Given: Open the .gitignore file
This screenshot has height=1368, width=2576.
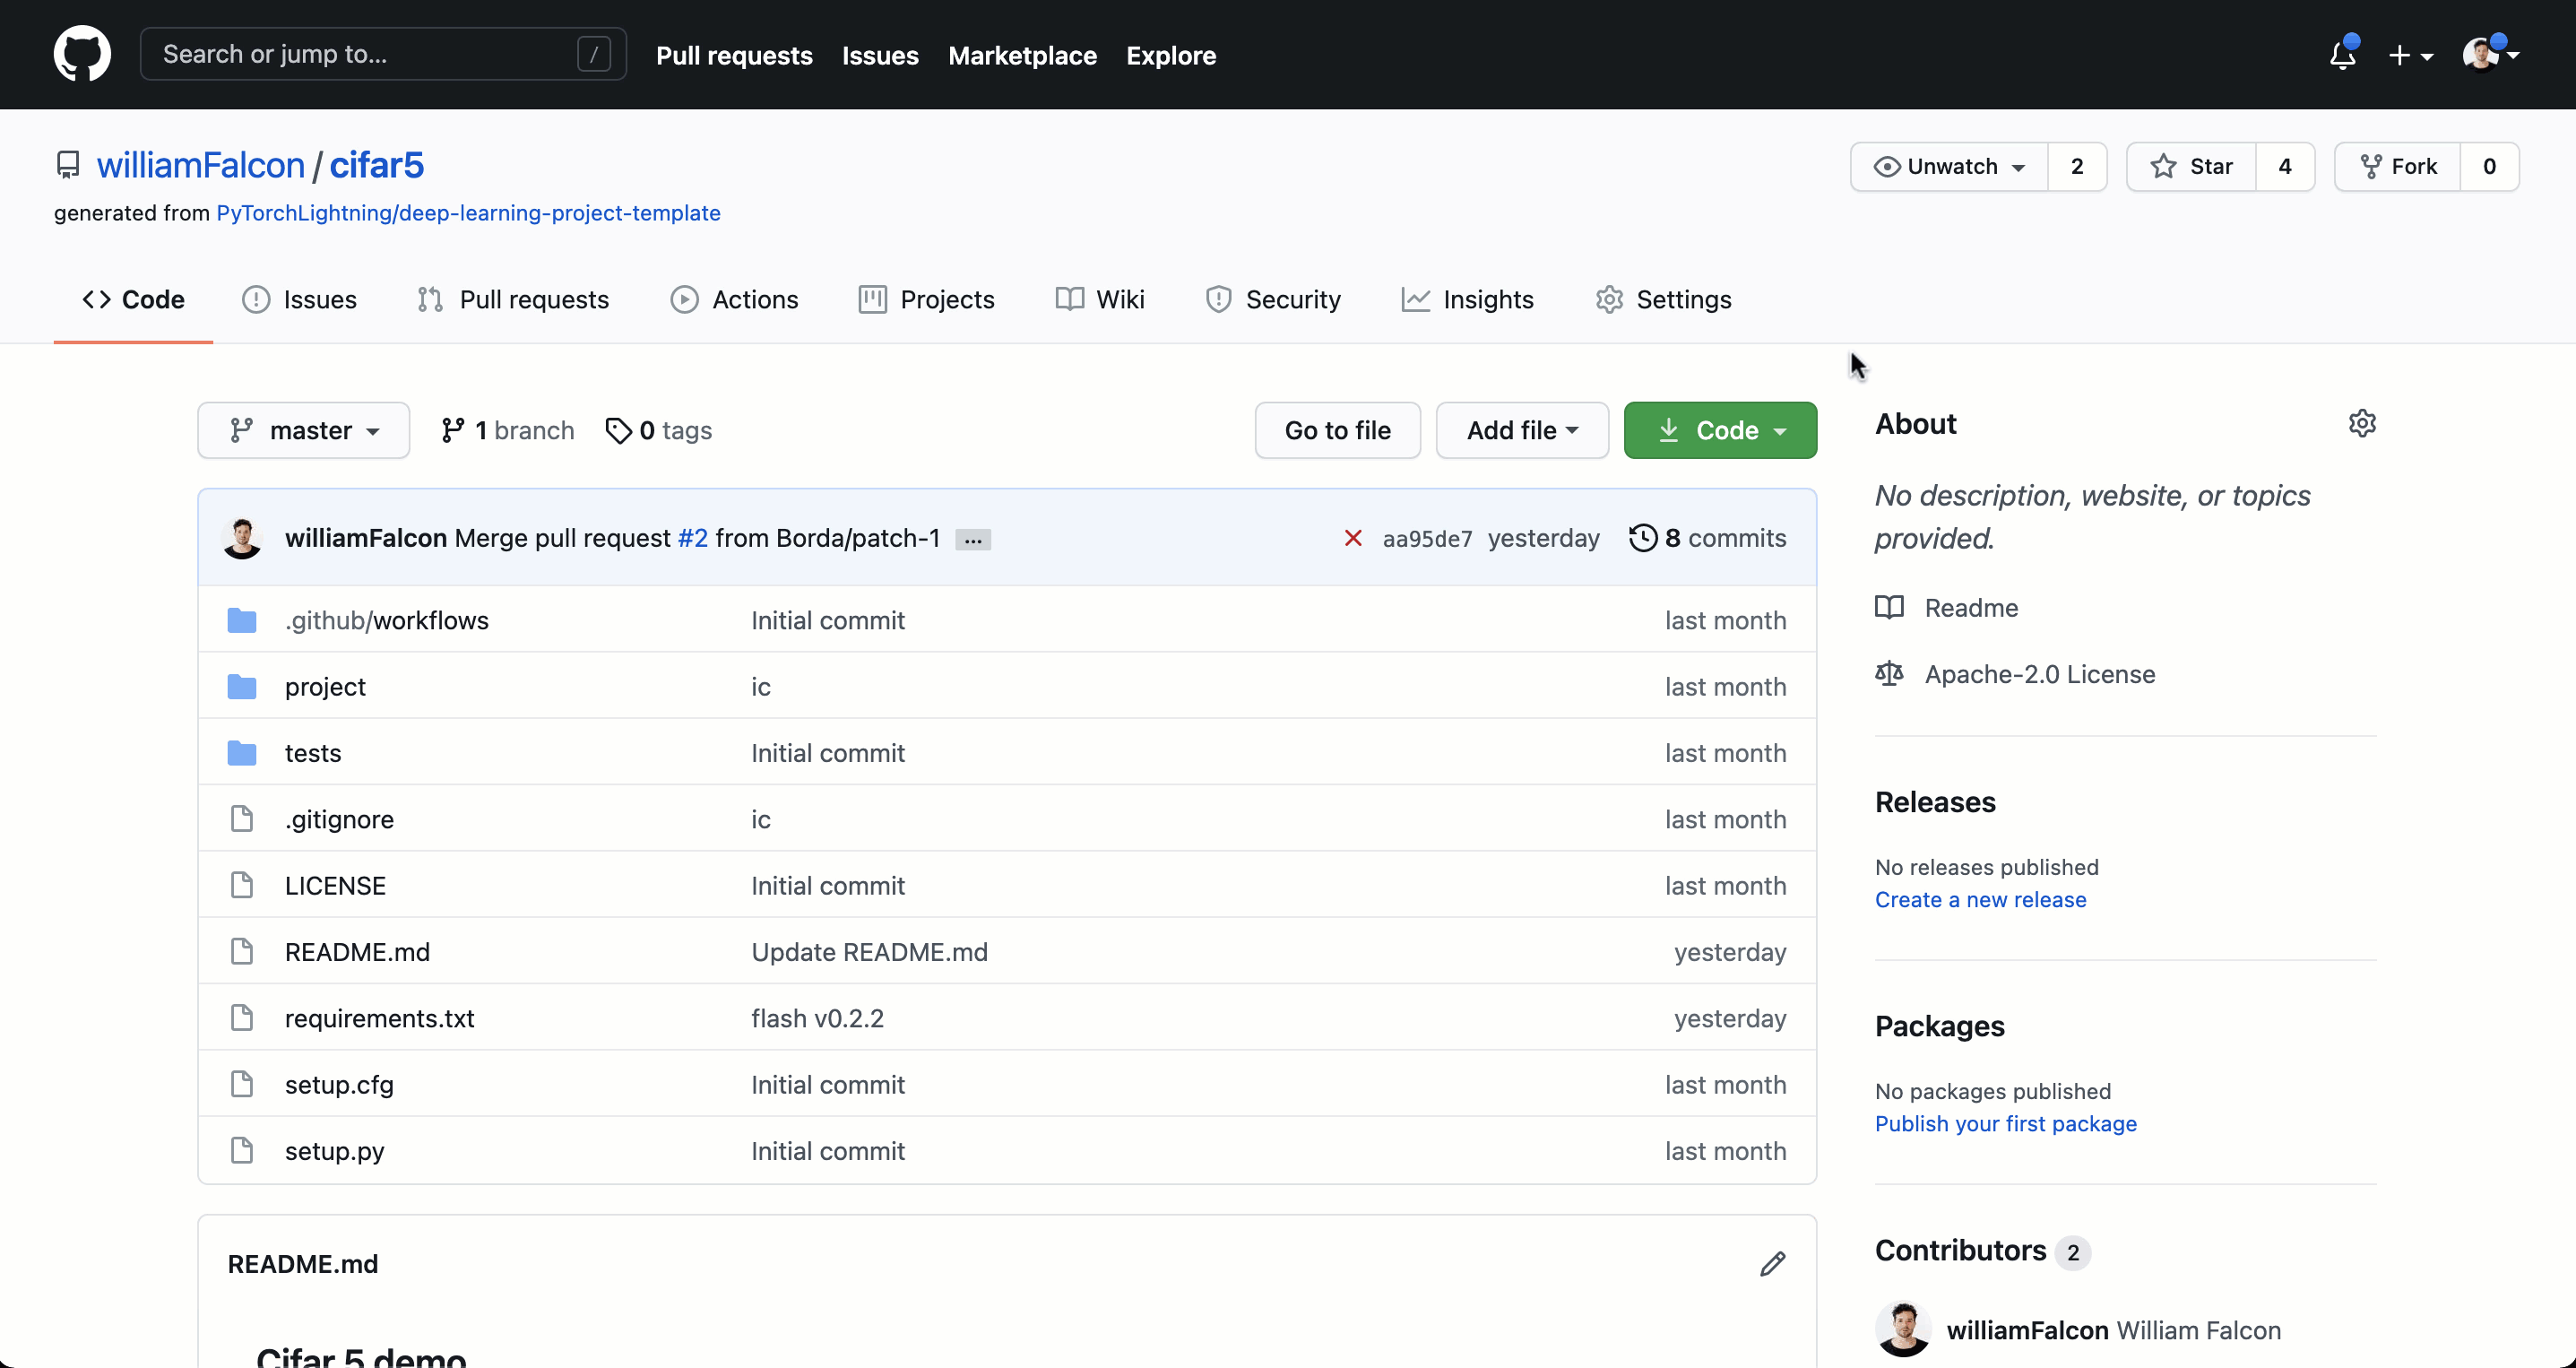Looking at the screenshot, I should click(339, 819).
